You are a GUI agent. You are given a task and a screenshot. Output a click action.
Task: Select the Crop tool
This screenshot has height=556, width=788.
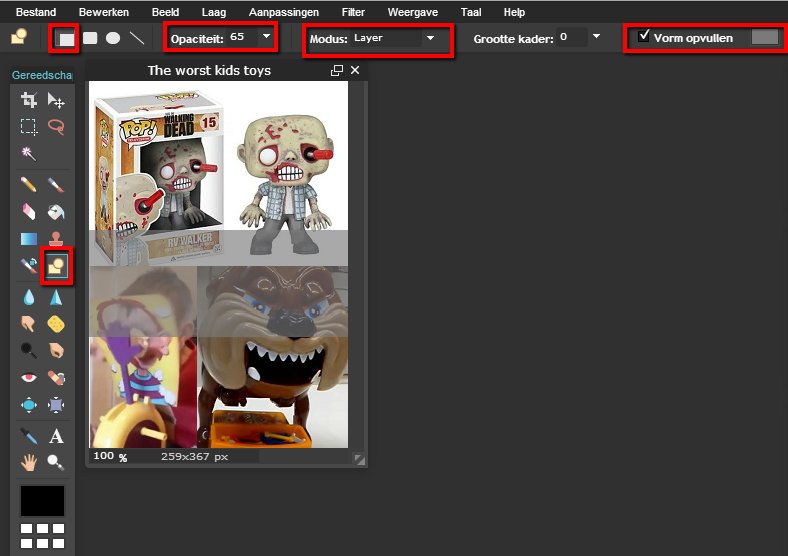(29, 101)
